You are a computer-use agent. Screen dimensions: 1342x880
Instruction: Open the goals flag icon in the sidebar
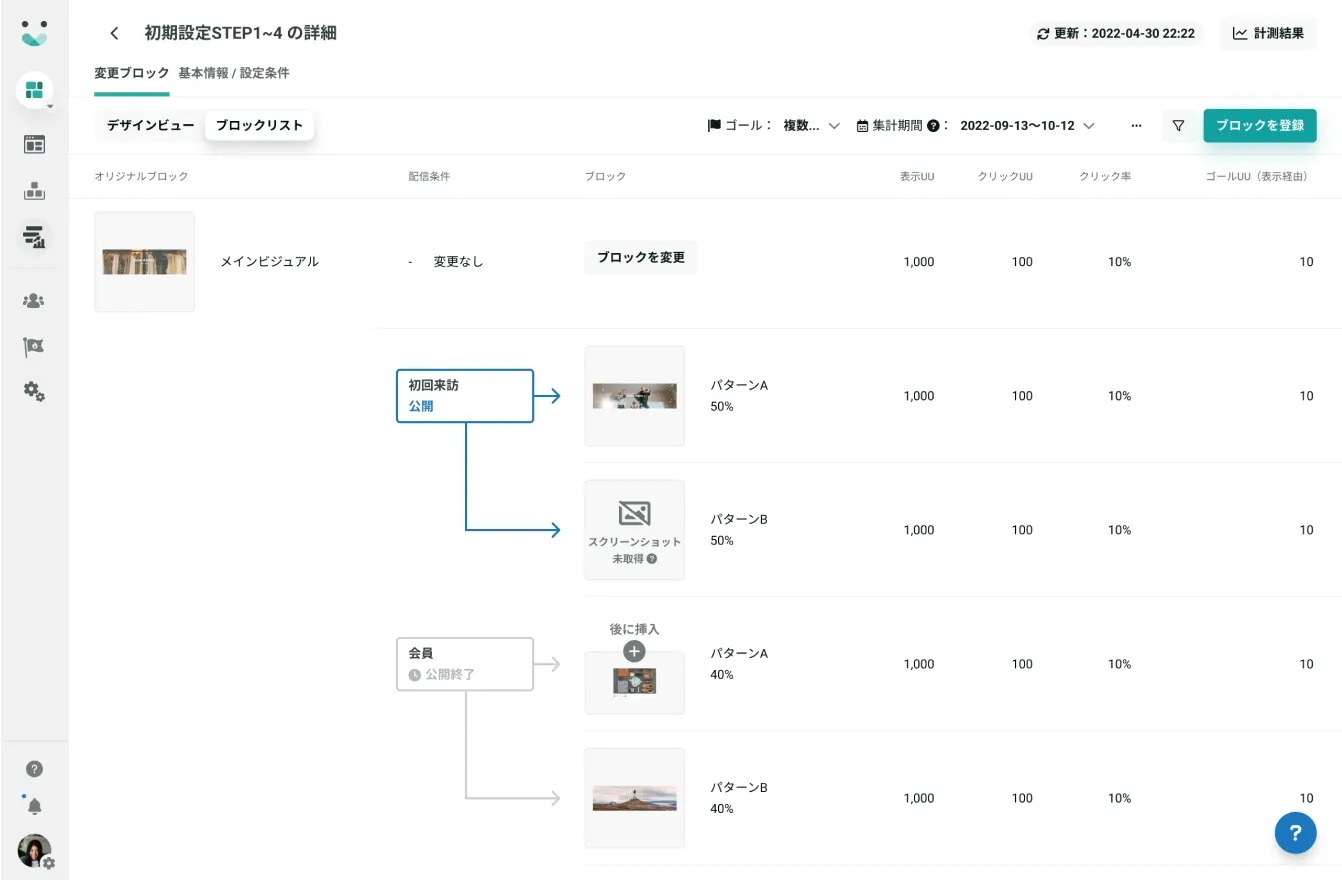point(34,346)
